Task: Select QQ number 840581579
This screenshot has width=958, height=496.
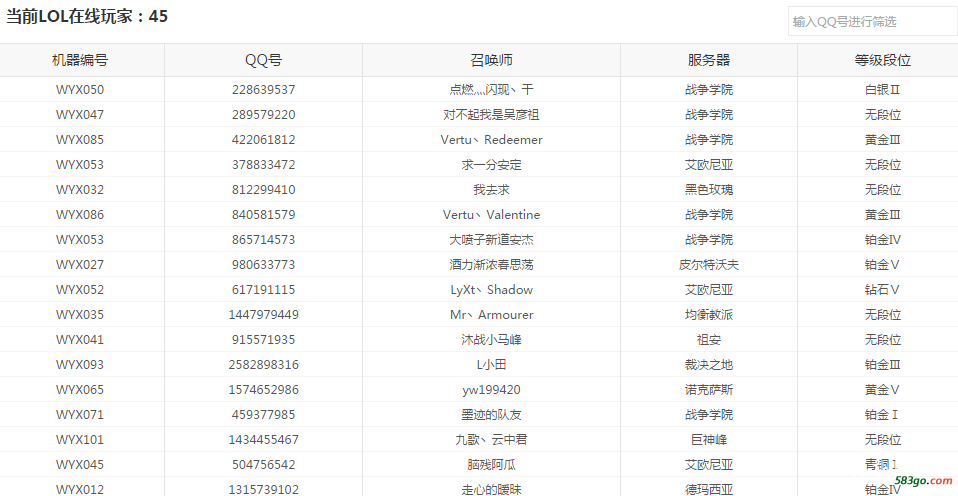Action: 263,215
